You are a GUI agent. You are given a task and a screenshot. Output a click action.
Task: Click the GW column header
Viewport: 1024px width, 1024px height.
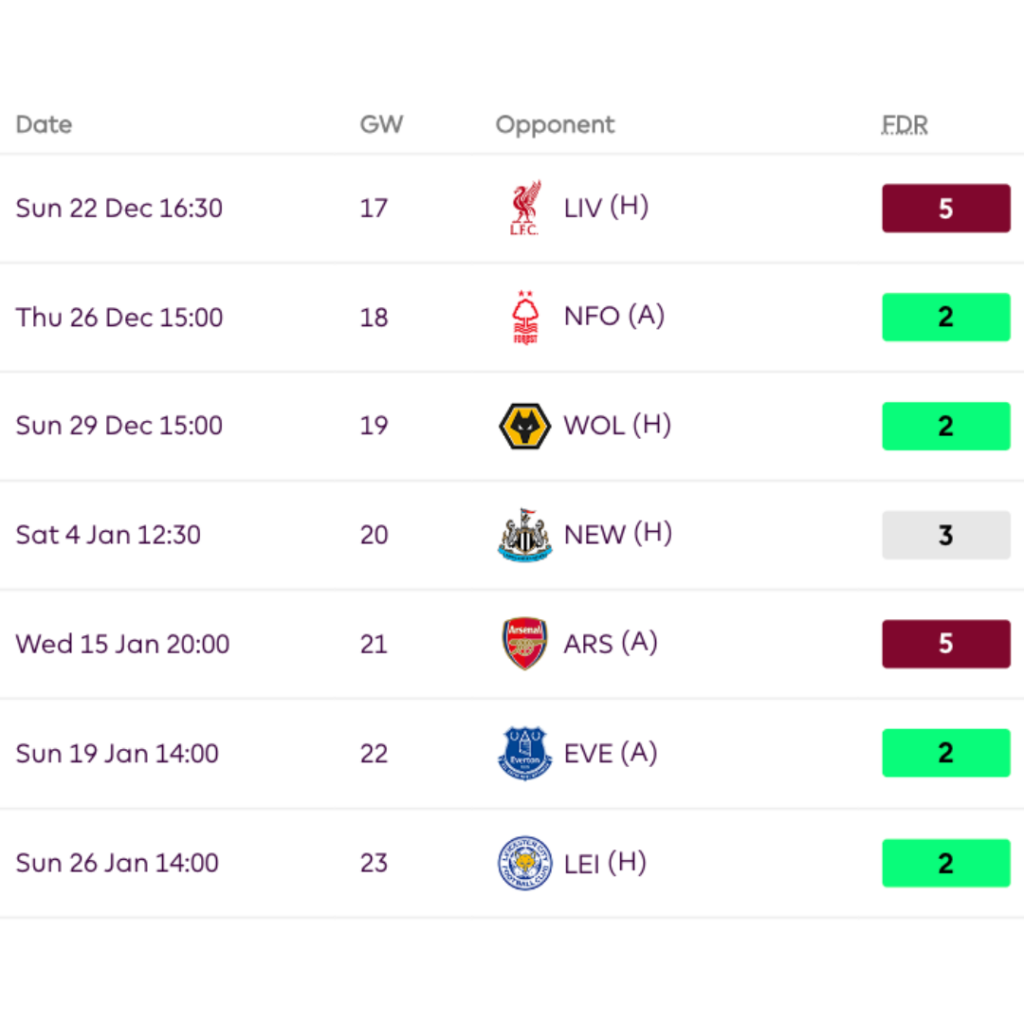[381, 125]
